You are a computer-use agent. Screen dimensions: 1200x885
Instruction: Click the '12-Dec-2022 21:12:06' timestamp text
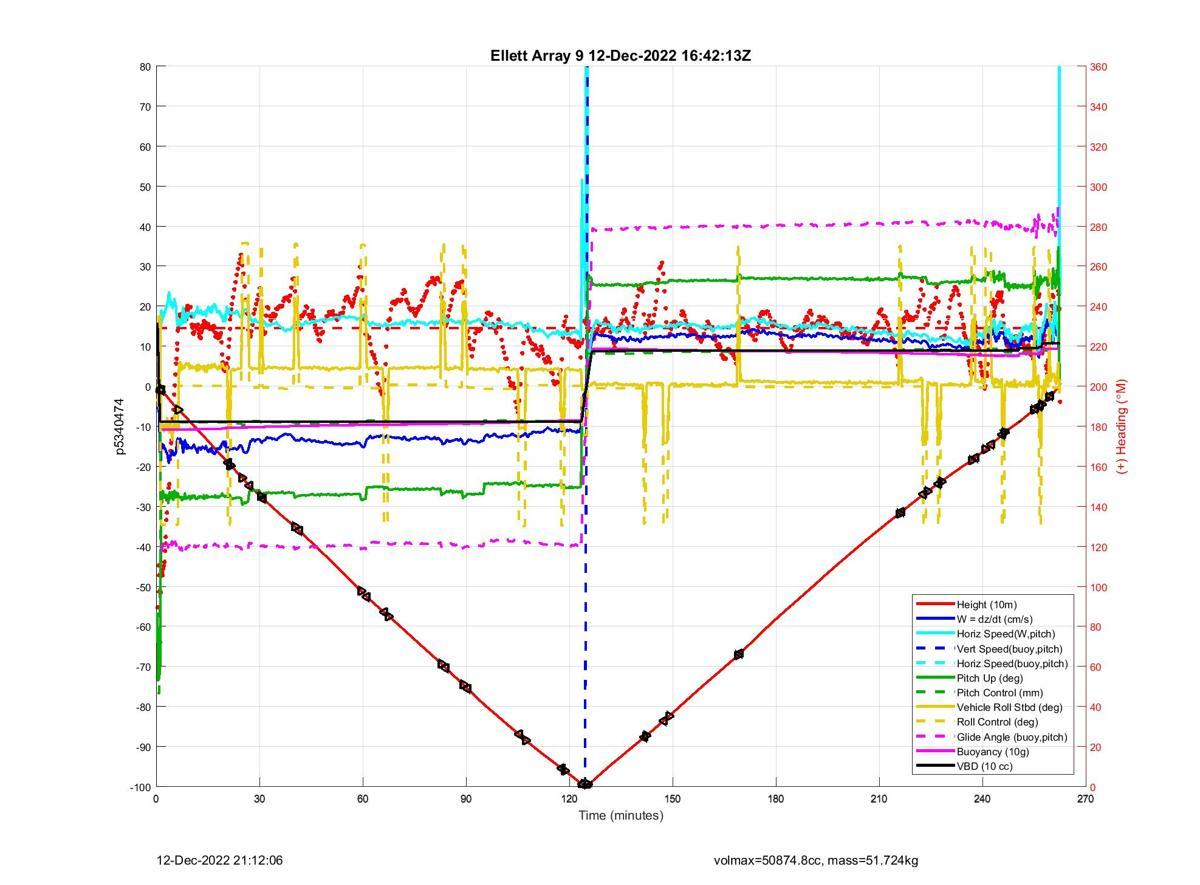[x=221, y=860]
